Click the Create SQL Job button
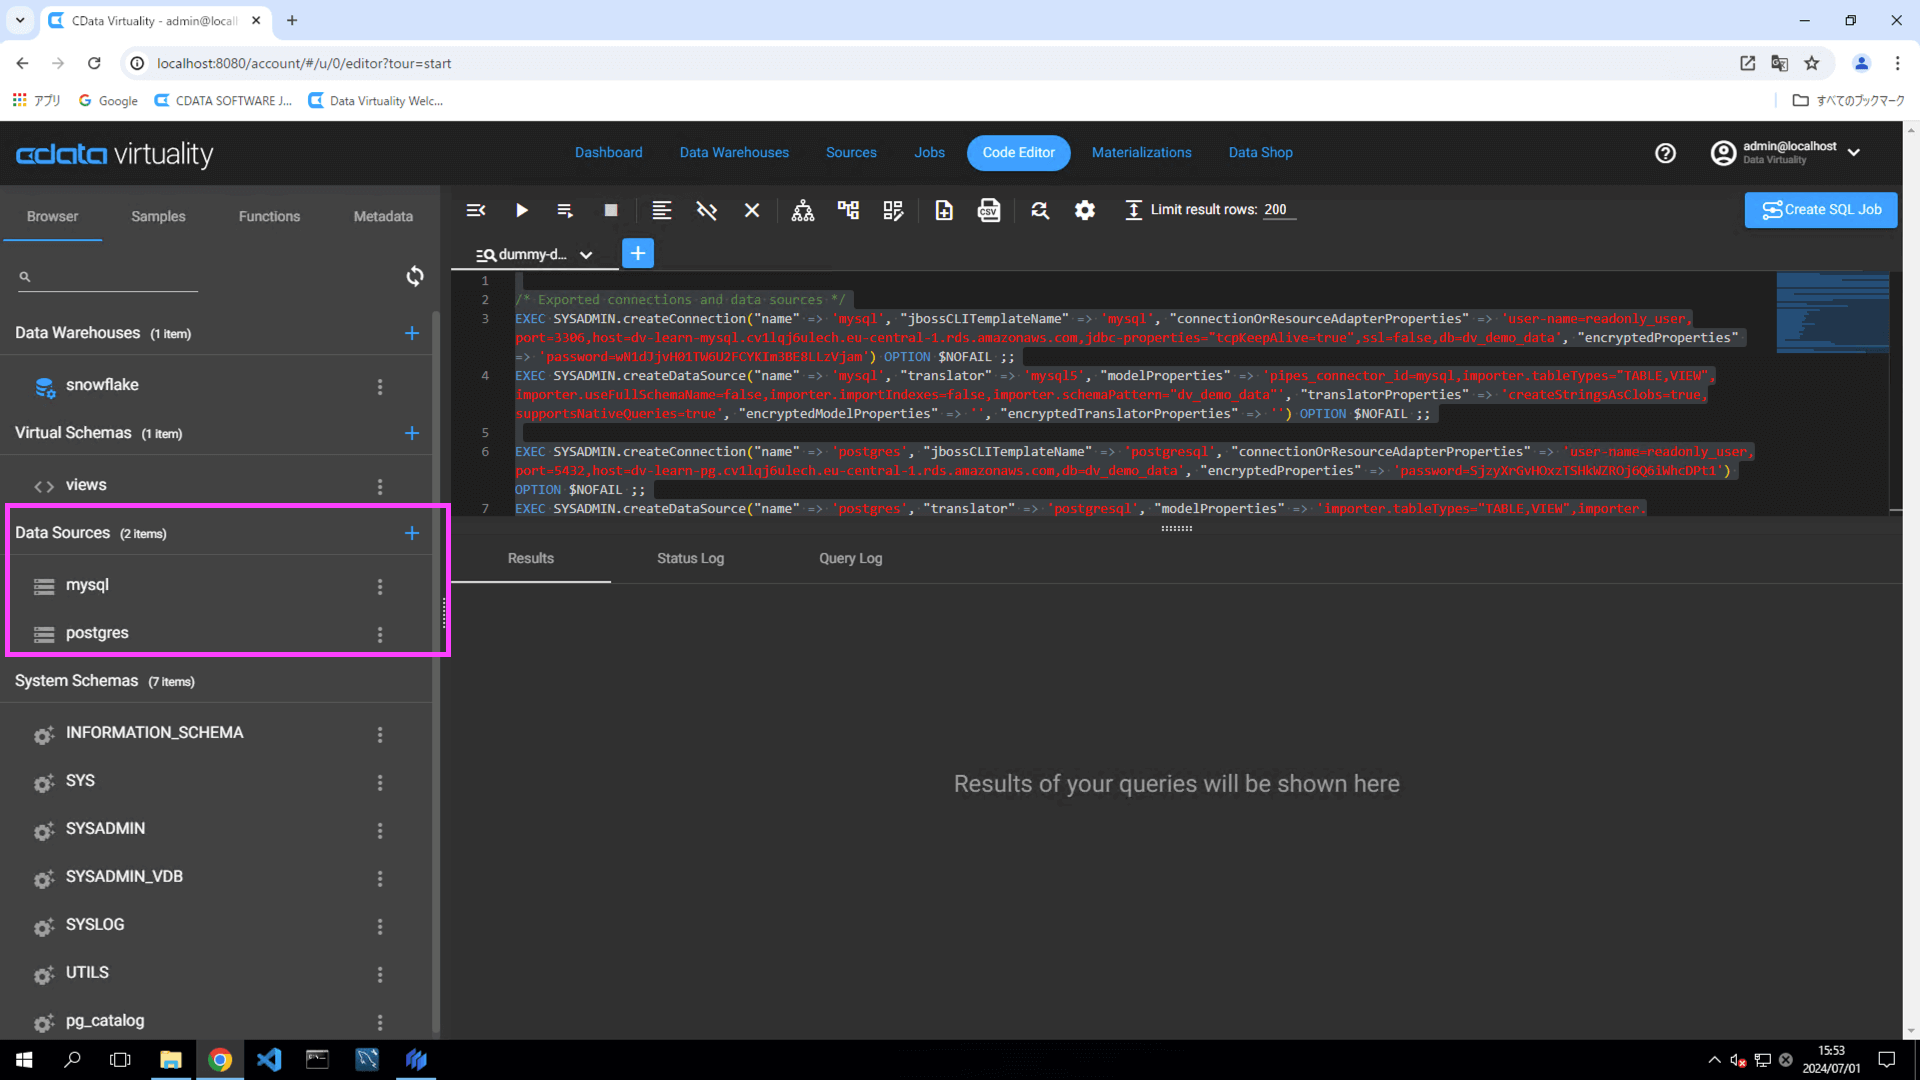Image resolution: width=1920 pixels, height=1080 pixels. click(x=1820, y=210)
